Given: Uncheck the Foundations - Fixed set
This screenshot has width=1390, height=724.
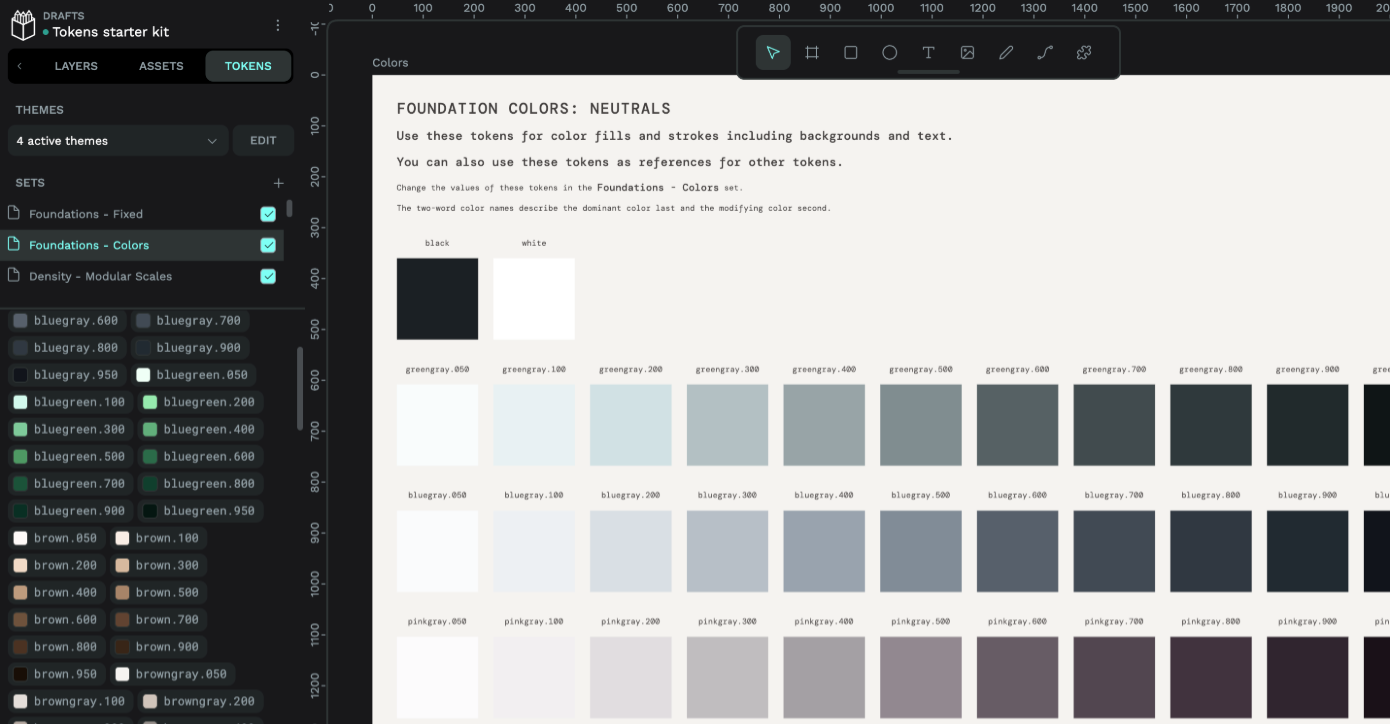Looking at the screenshot, I should pyautogui.click(x=268, y=214).
